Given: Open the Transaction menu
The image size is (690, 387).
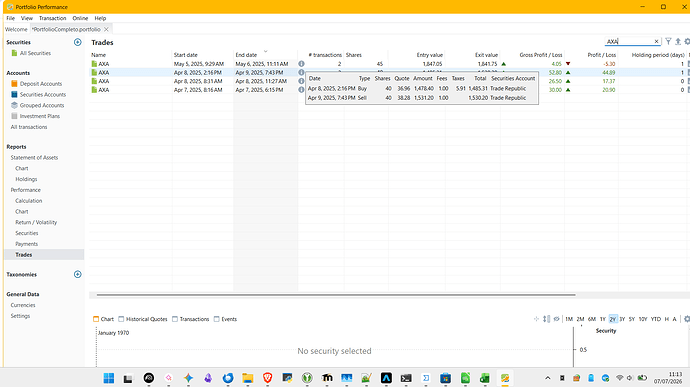Looking at the screenshot, I should click(52, 18).
